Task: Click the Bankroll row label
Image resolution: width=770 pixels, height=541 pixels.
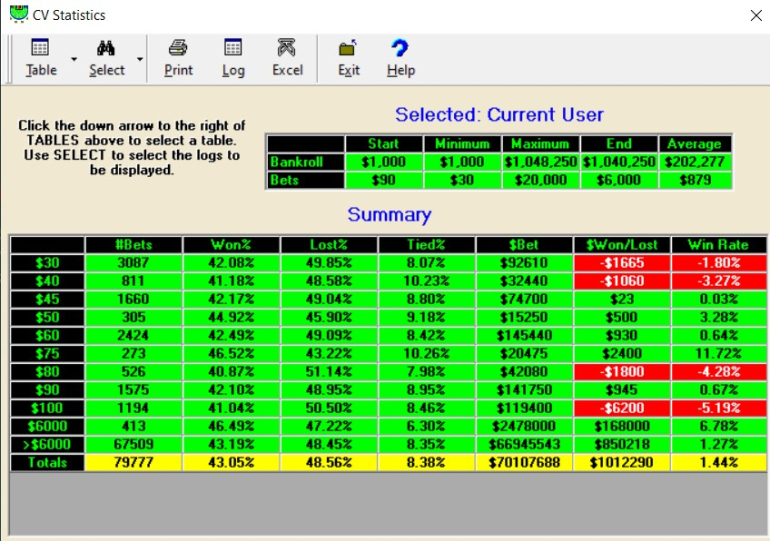Action: pyautogui.click(x=305, y=162)
